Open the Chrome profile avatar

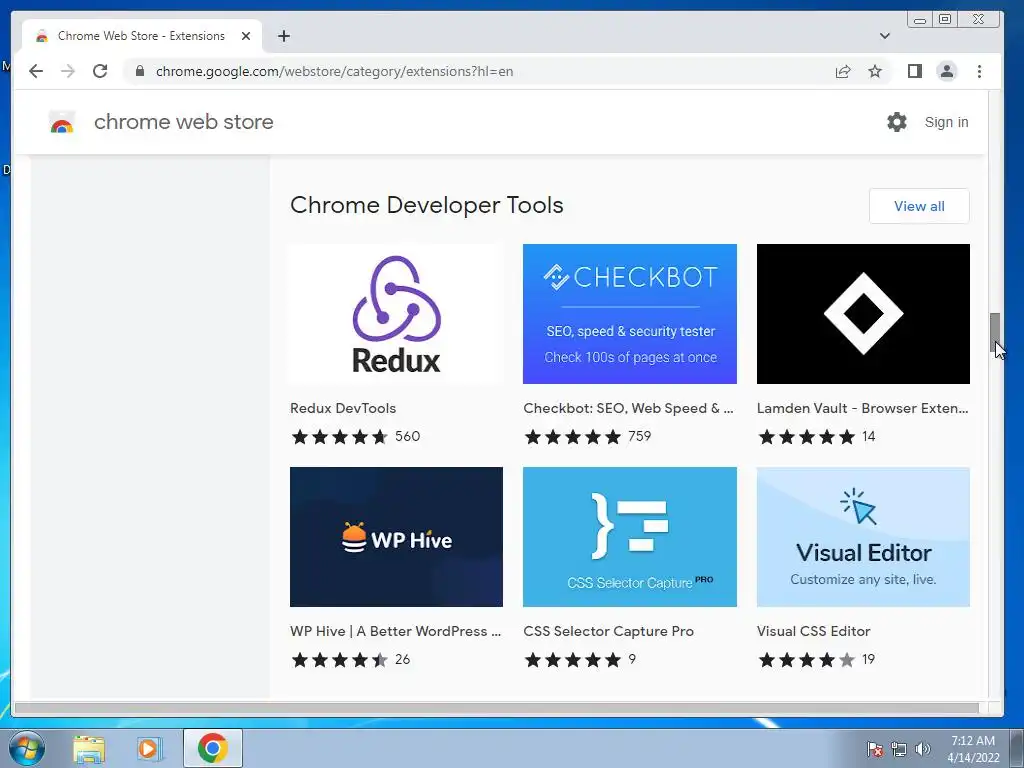coord(947,71)
